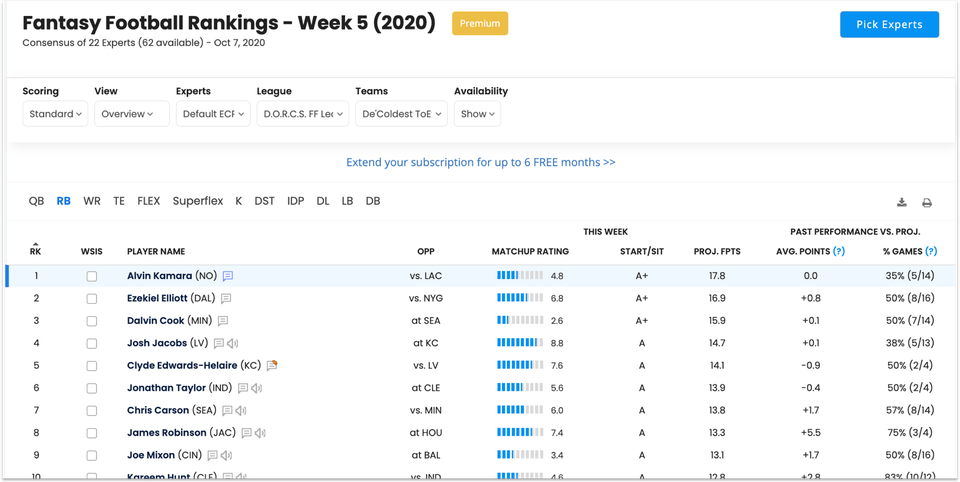Open Ezekiel Elliott's player page
This screenshot has height=482, width=960.
coord(157,298)
